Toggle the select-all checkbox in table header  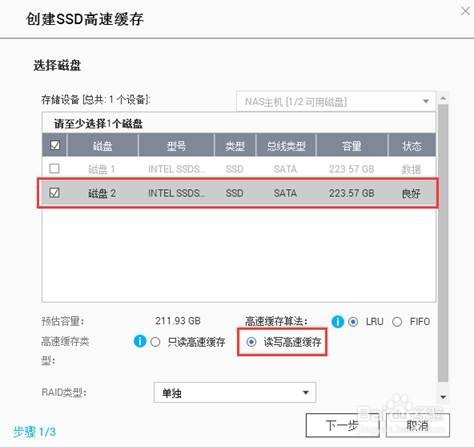[x=55, y=145]
